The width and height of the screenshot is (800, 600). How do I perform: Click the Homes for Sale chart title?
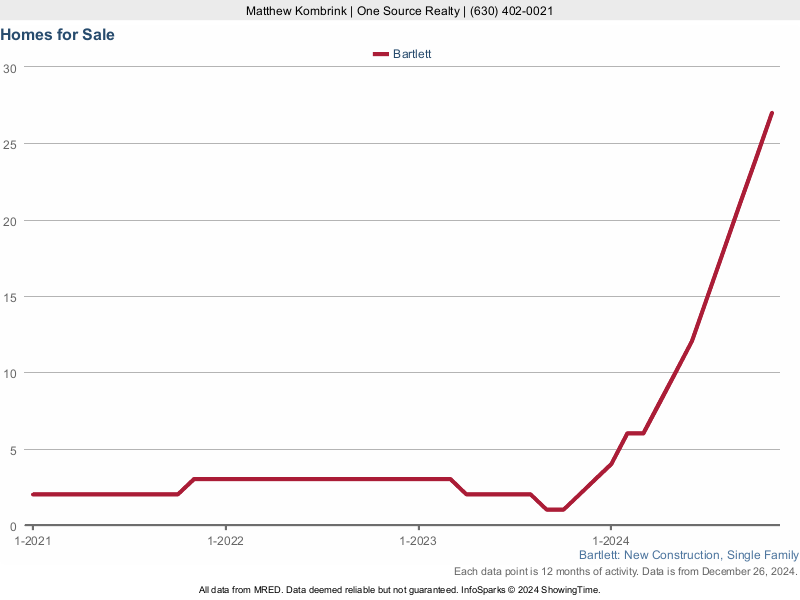(x=58, y=35)
